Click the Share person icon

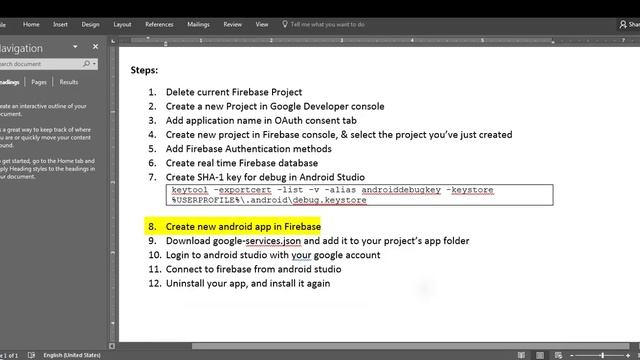[x=623, y=24]
